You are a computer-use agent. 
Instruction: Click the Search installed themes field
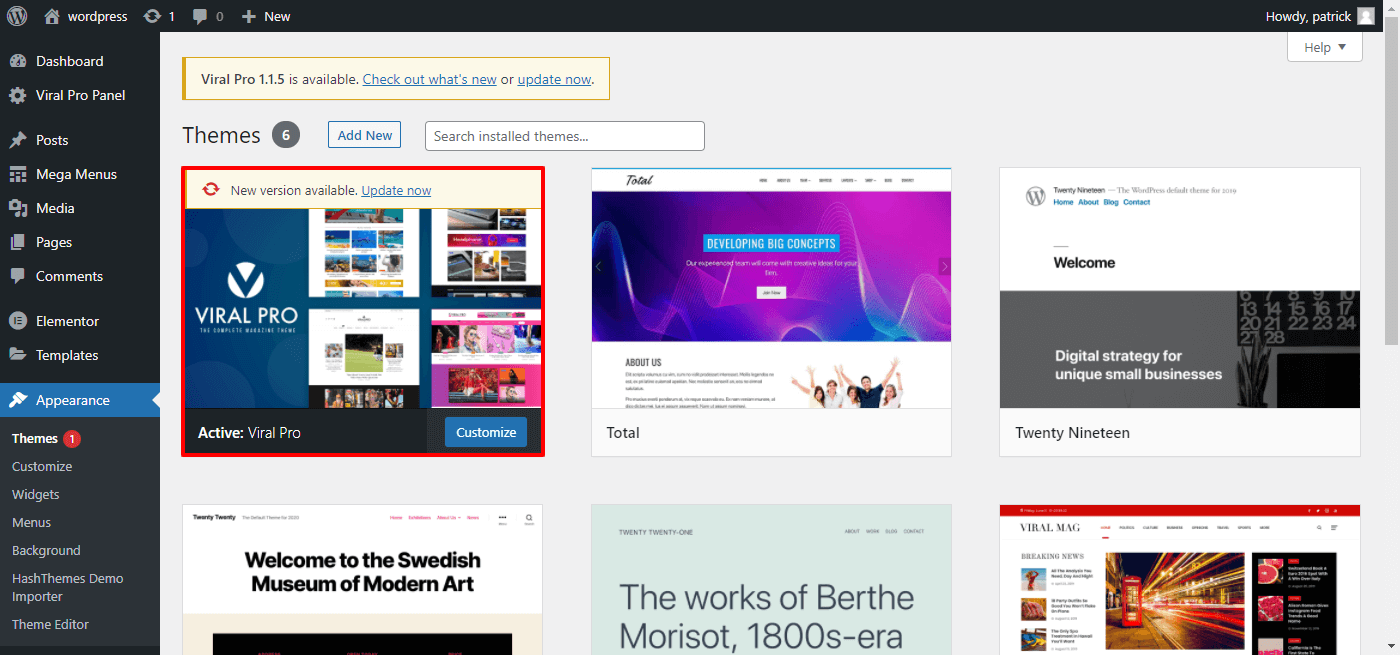[x=565, y=136]
